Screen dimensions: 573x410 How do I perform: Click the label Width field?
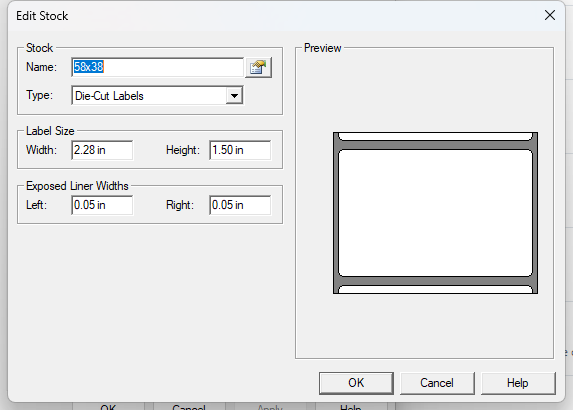coord(102,150)
